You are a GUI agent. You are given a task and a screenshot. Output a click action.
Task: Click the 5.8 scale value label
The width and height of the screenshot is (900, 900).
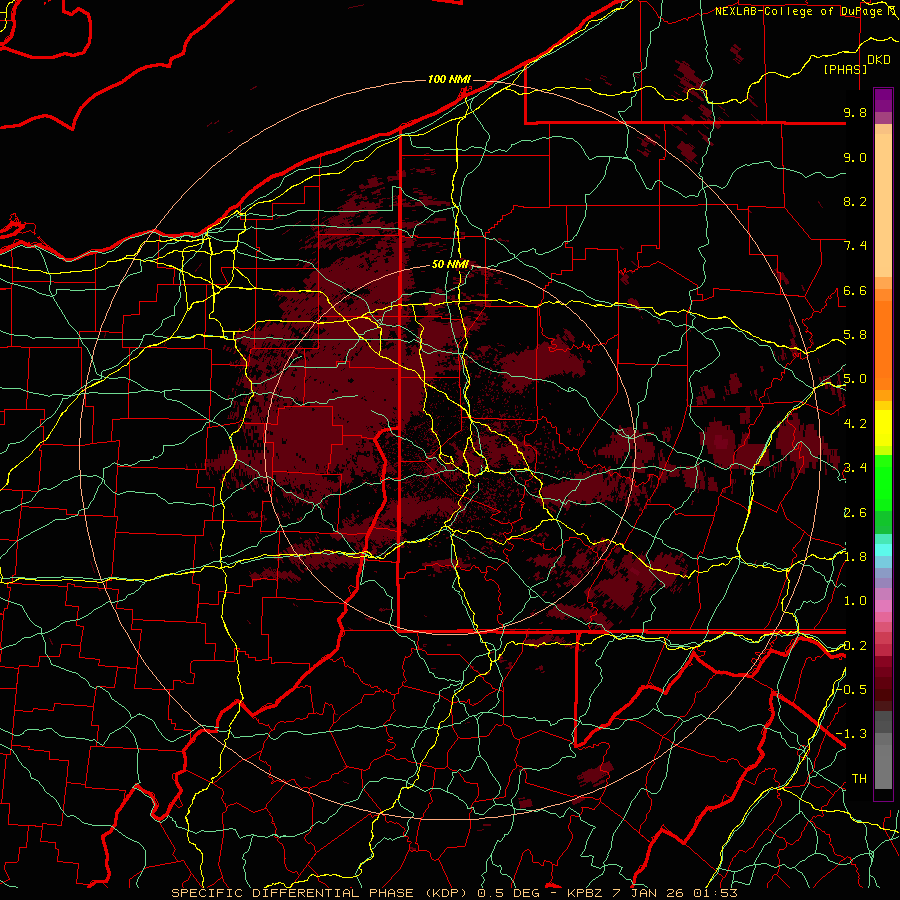click(x=855, y=335)
